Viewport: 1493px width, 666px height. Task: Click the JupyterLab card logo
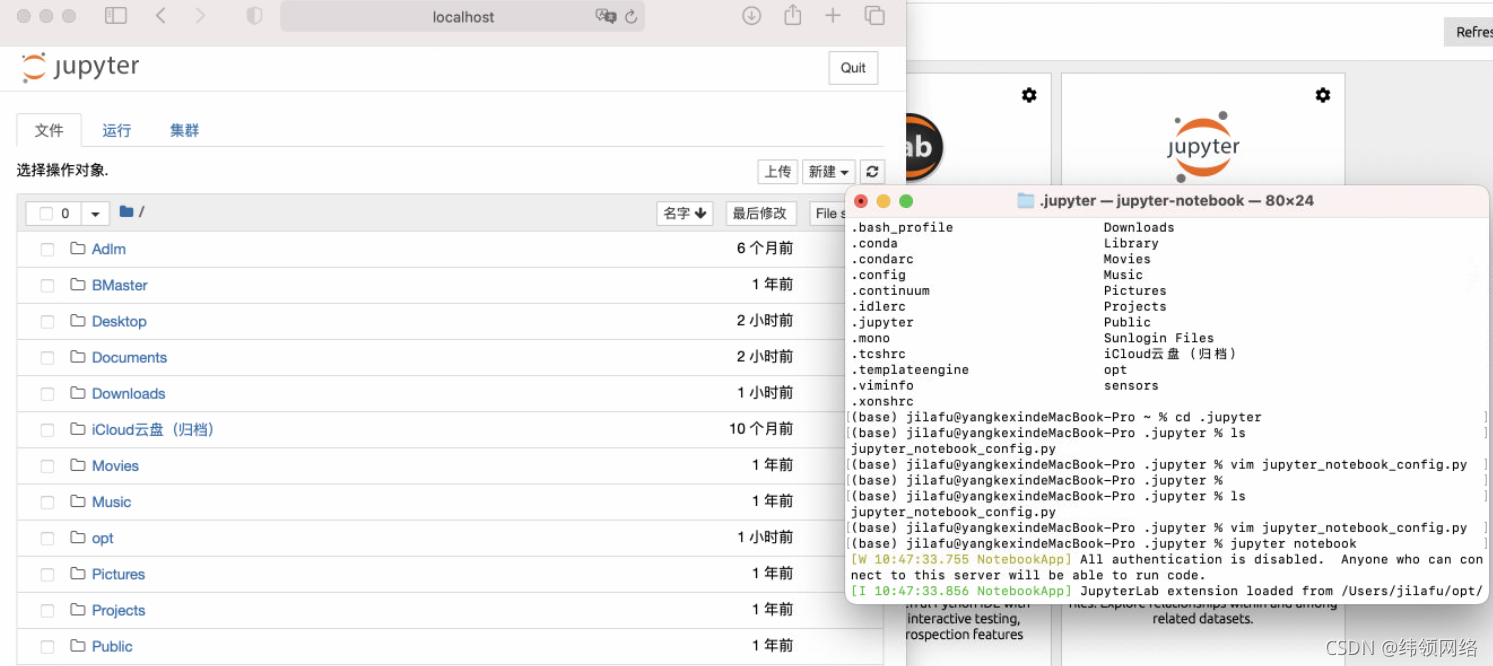pyautogui.click(x=922, y=147)
